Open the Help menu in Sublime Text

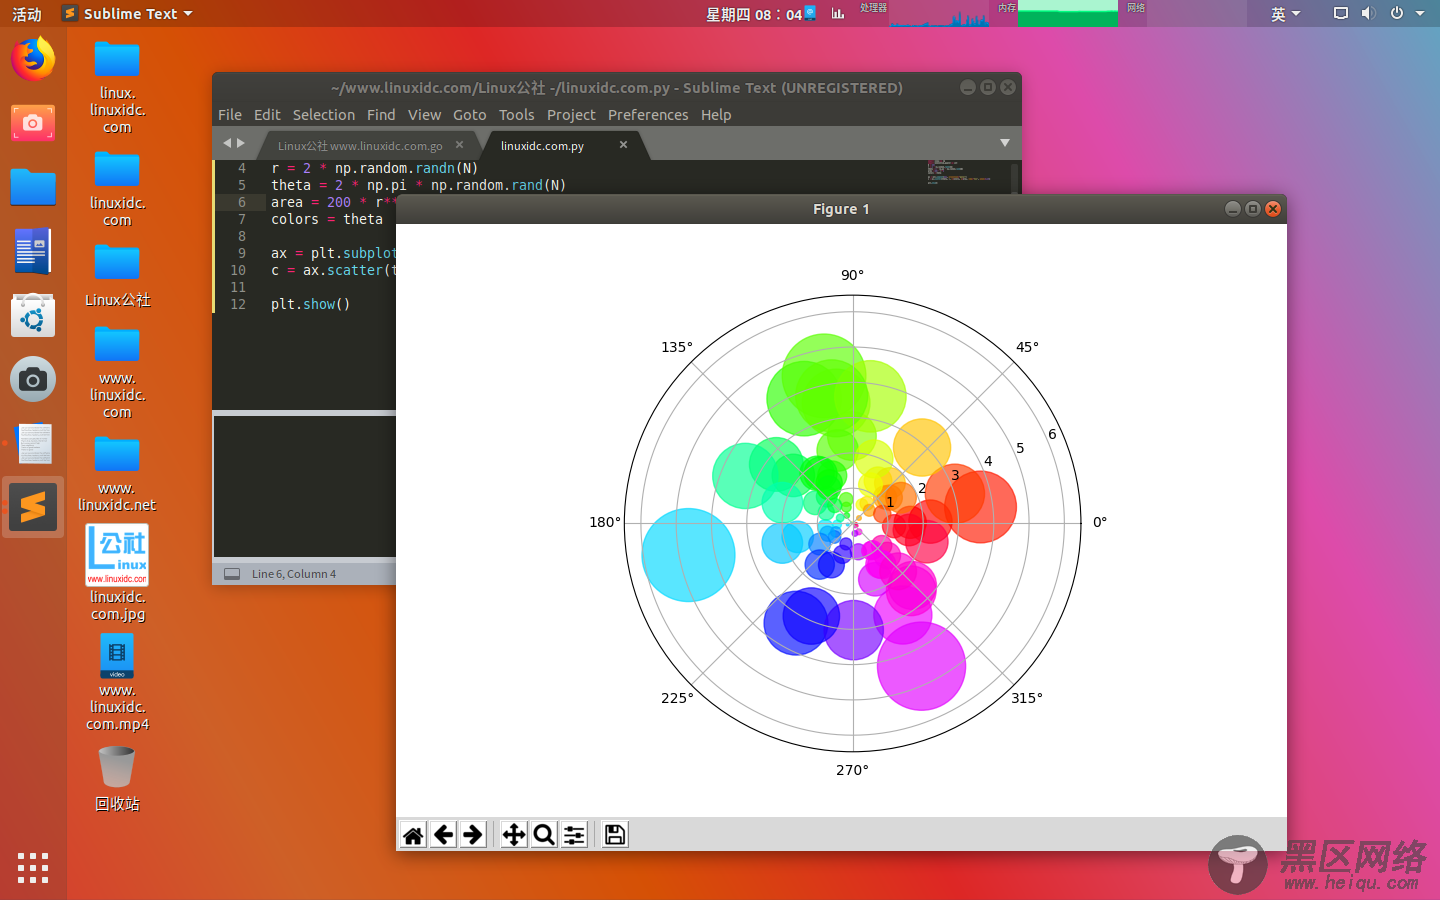coord(716,115)
